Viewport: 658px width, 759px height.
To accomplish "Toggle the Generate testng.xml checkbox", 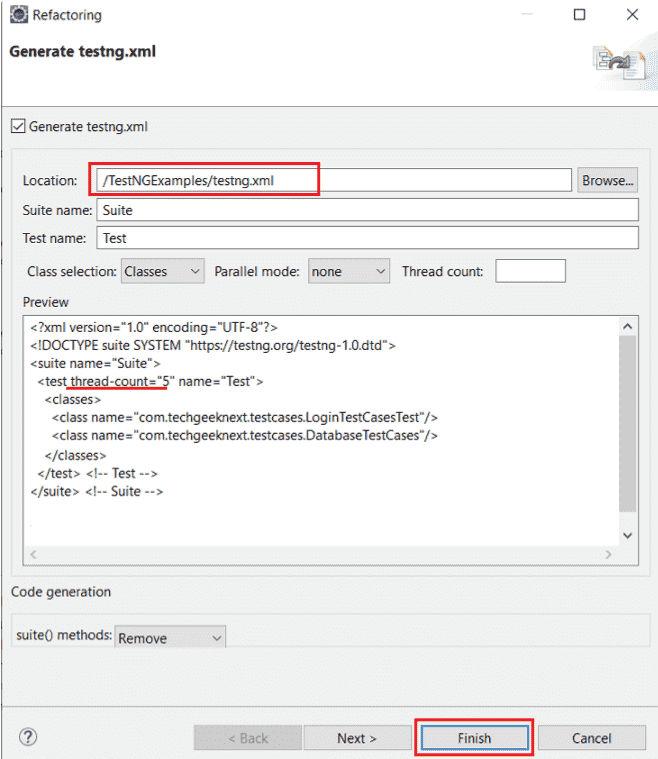I will [18, 126].
